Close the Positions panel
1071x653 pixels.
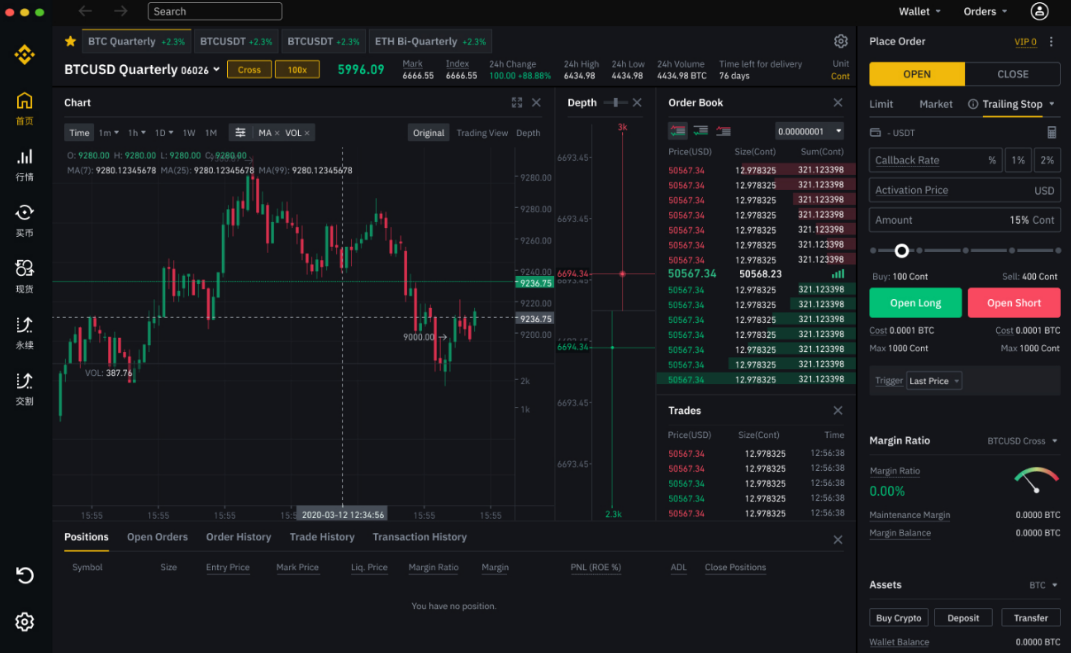click(838, 540)
